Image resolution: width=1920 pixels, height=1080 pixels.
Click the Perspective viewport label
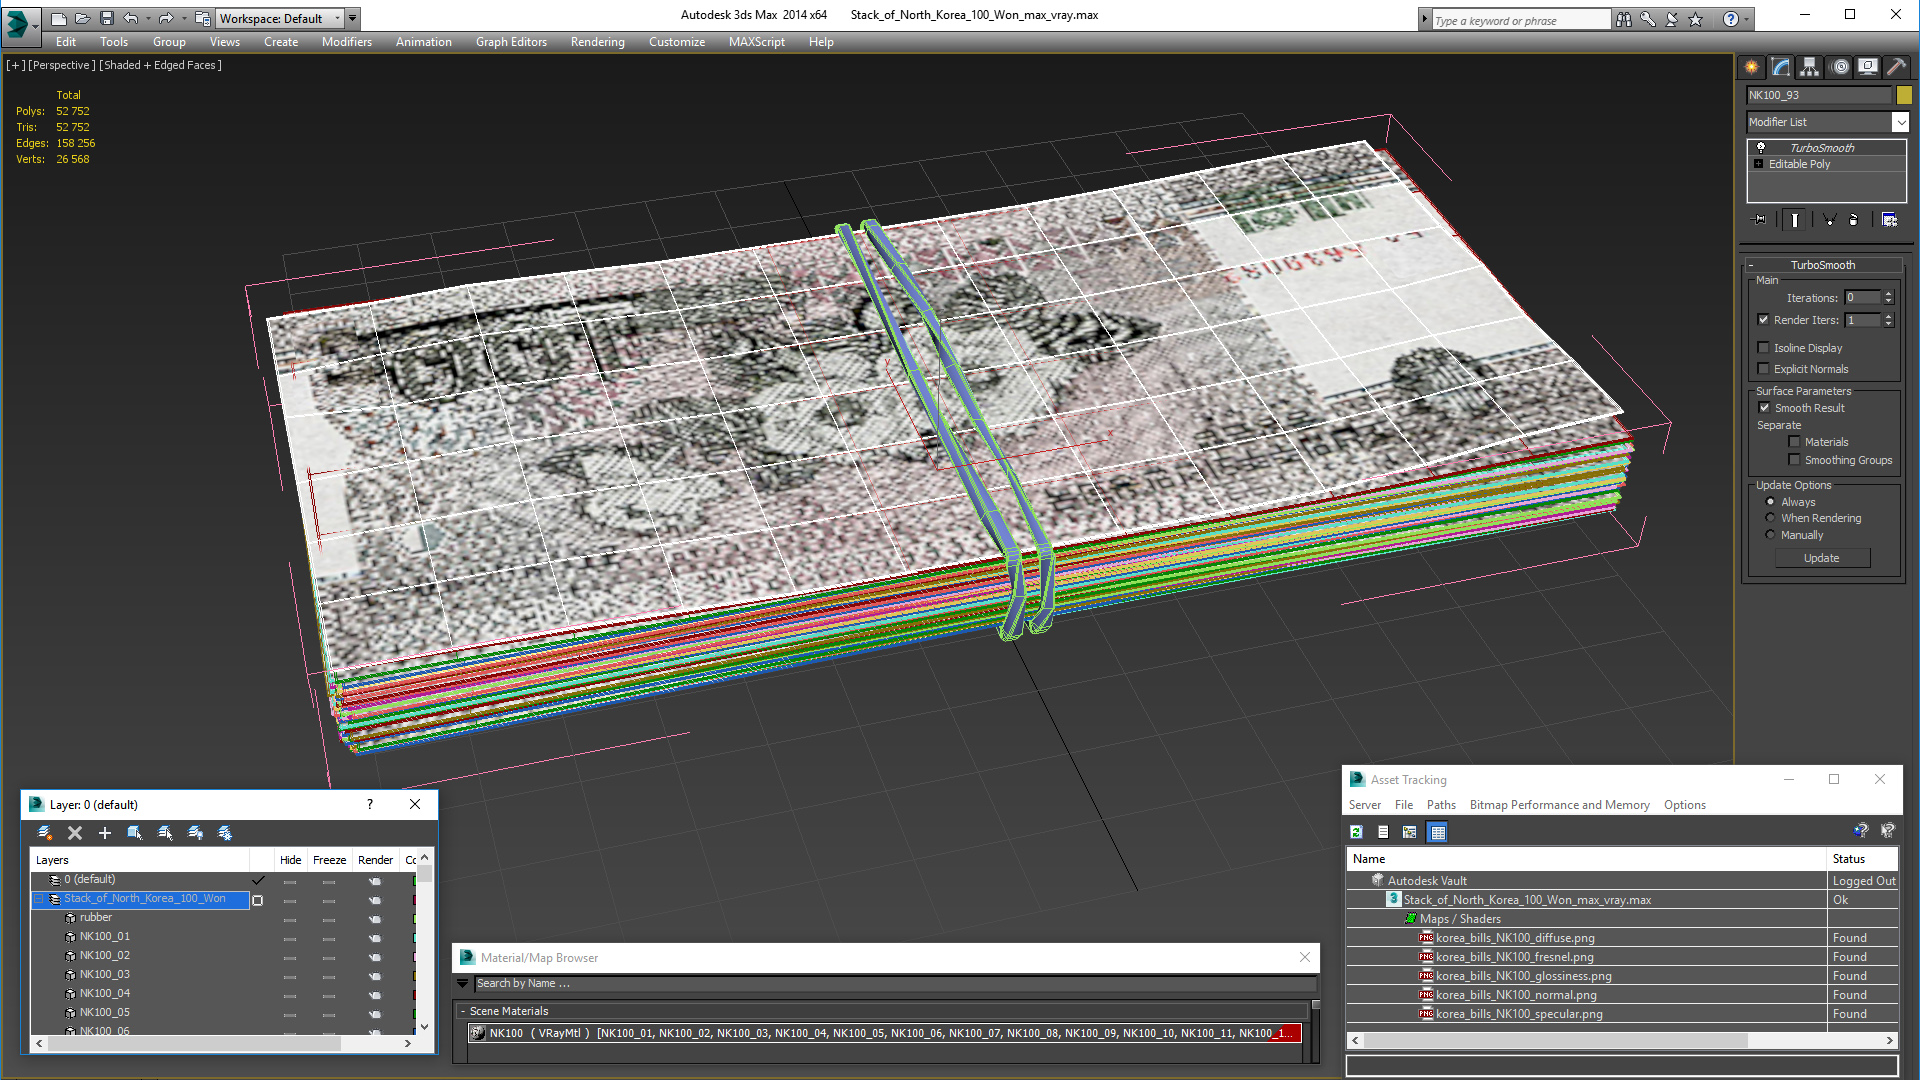62,65
